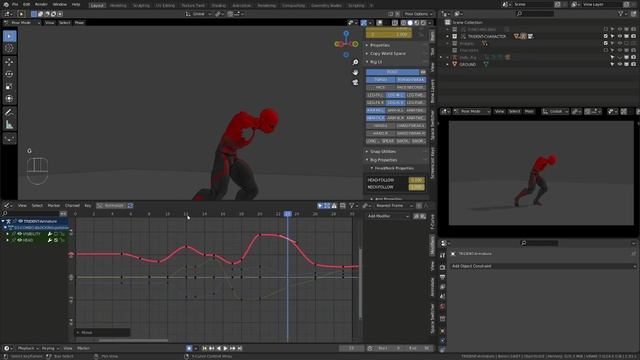This screenshot has width=640, height=360.
Task: Toggle the FACE bone layer button
Action: click(x=380, y=87)
